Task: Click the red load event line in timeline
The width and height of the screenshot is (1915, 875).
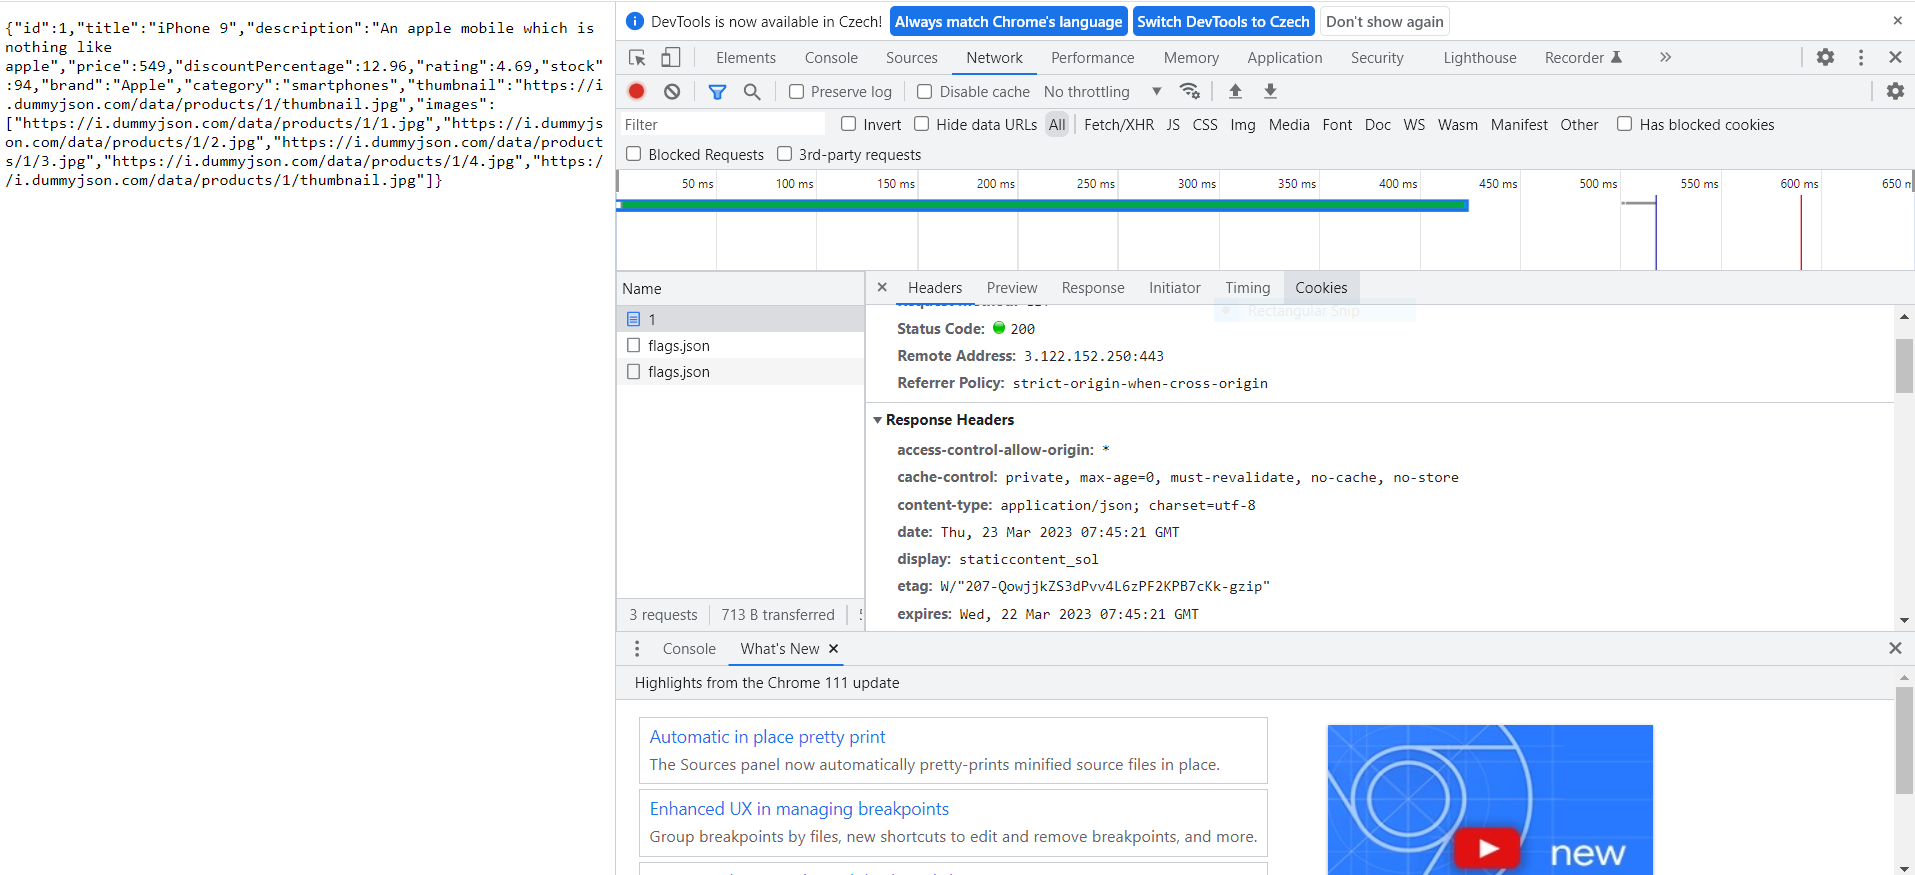Action: pos(1801,232)
